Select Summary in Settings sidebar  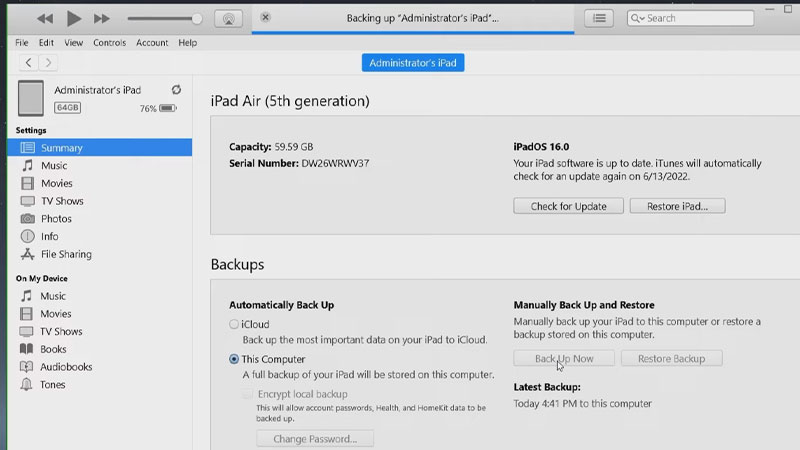pos(100,148)
